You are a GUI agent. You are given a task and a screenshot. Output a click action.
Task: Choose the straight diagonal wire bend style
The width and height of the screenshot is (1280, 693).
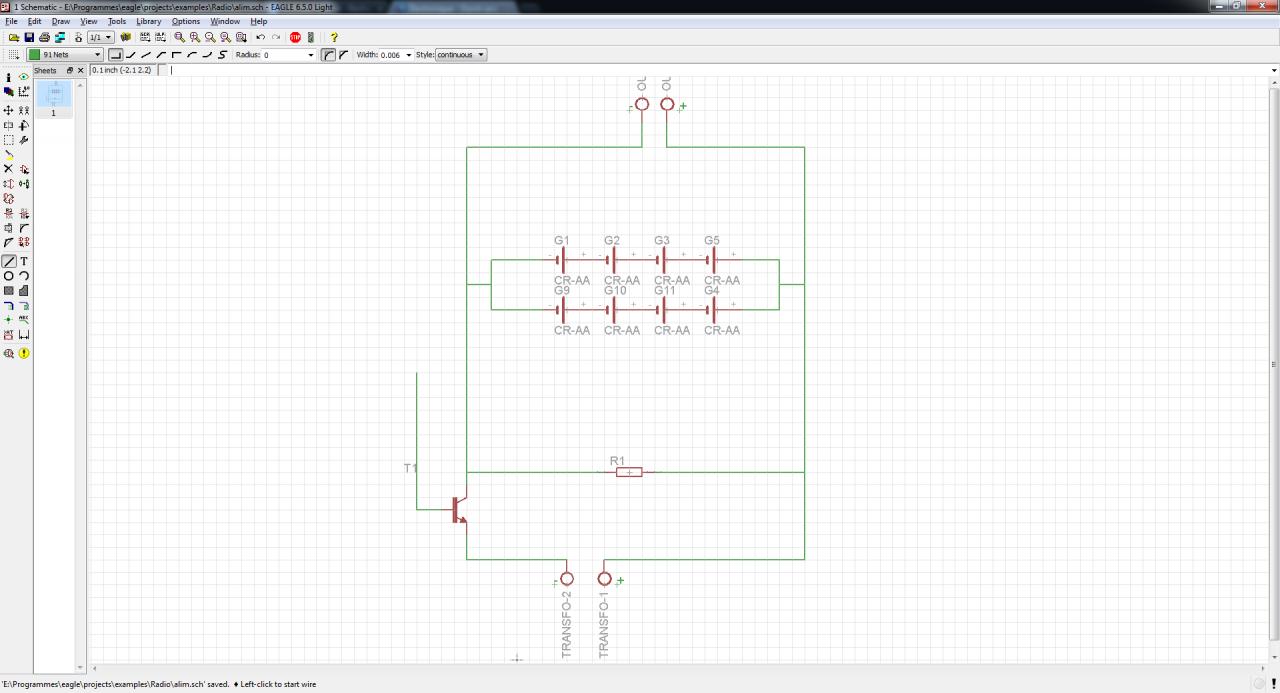coord(146,54)
